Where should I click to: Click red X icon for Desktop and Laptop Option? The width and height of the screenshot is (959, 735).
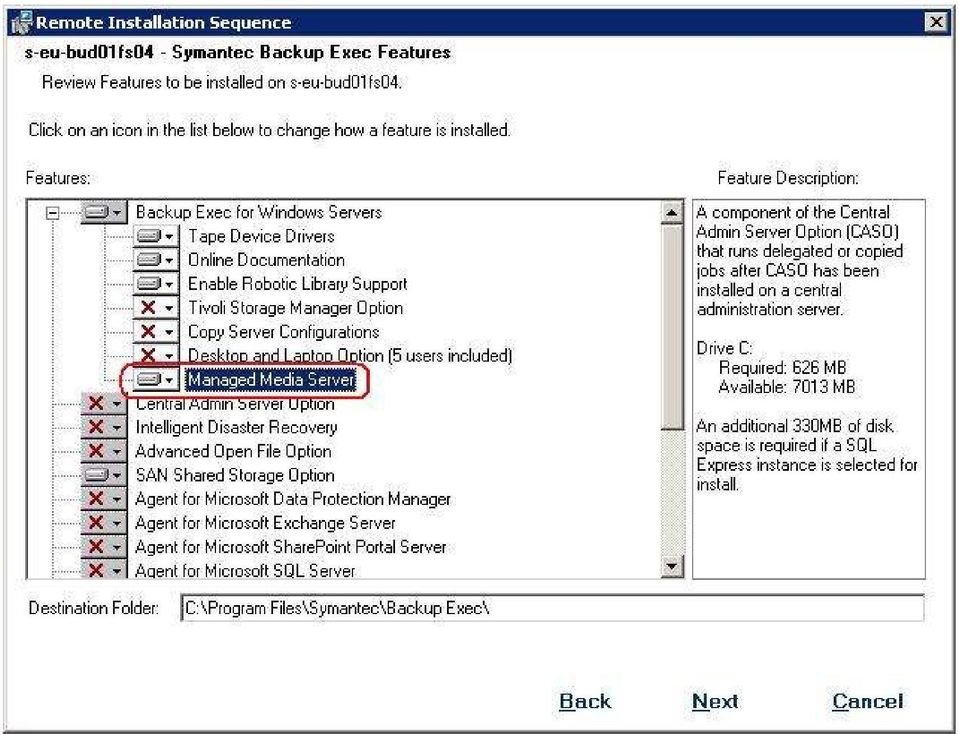coord(148,355)
